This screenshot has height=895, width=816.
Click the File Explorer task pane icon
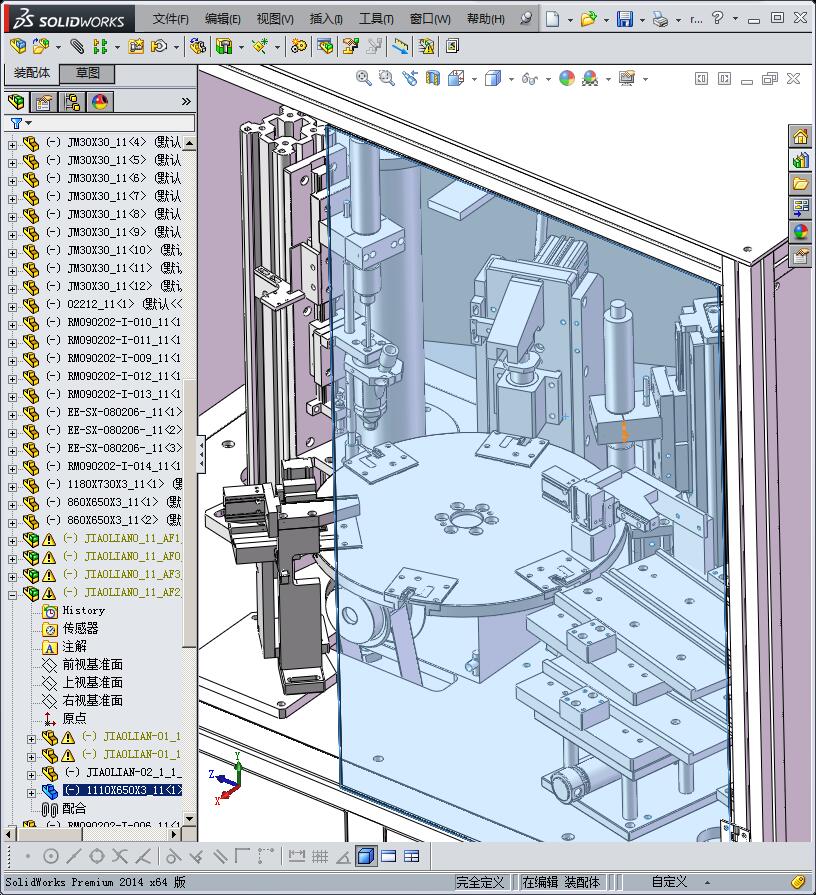pyautogui.click(x=800, y=184)
